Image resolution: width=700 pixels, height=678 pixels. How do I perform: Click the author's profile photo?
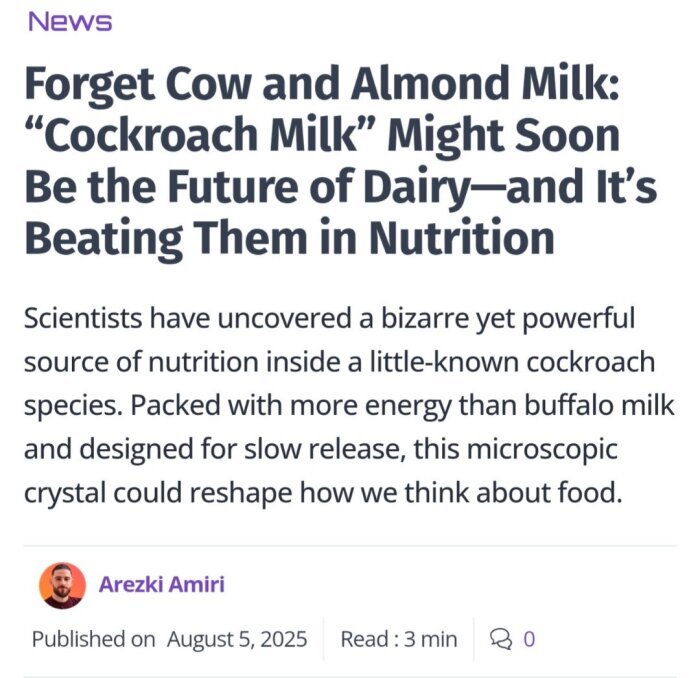62,585
